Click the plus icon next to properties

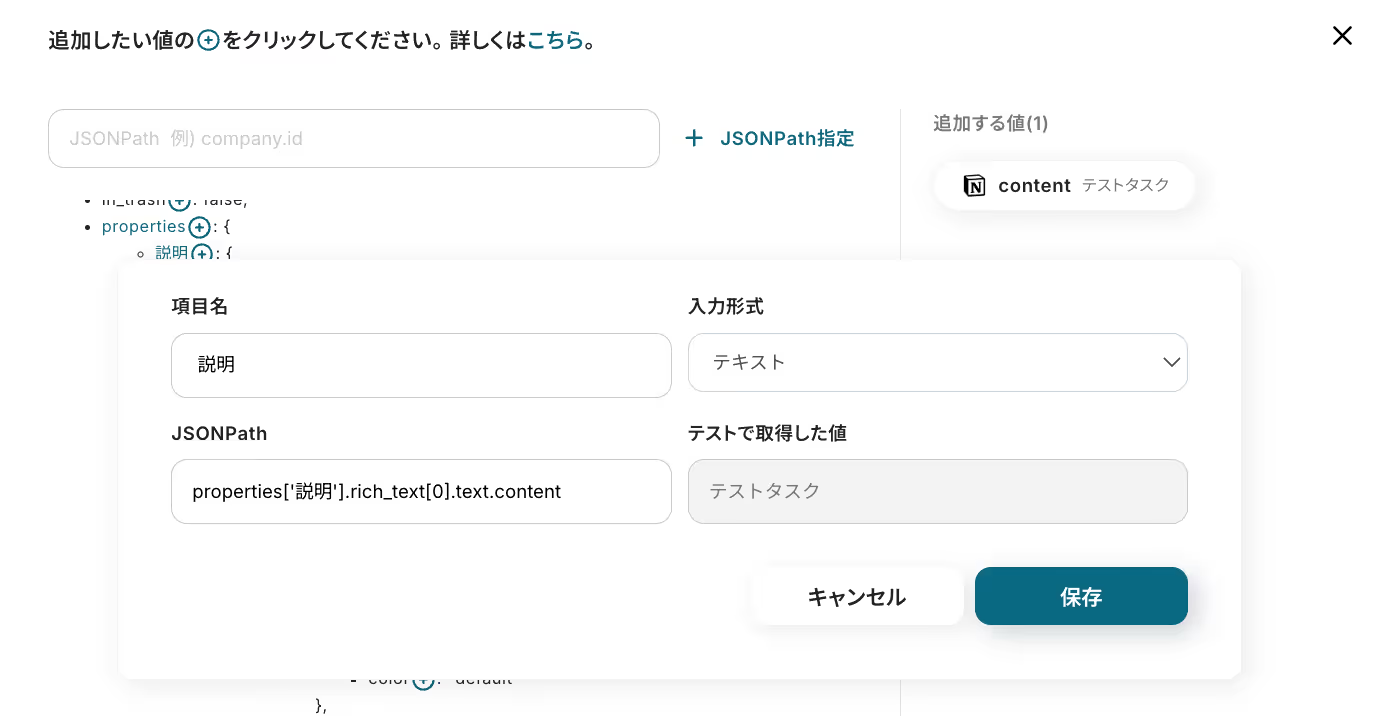click(x=199, y=227)
